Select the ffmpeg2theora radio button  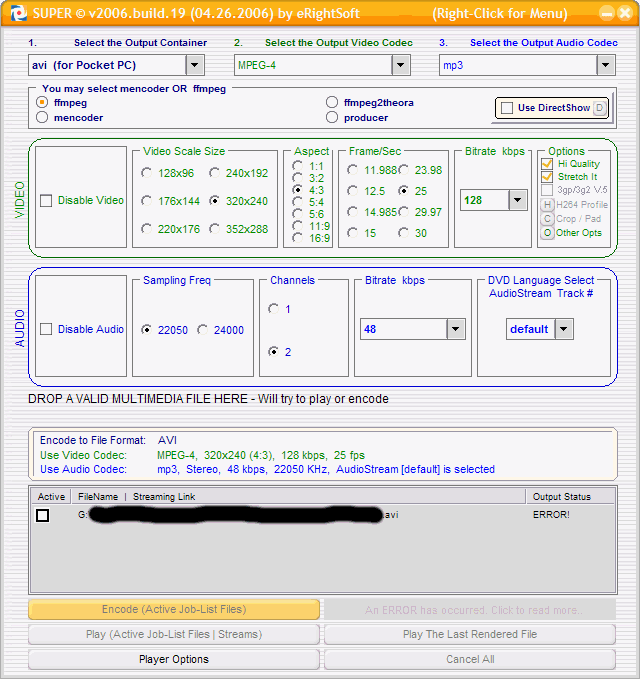click(x=332, y=102)
